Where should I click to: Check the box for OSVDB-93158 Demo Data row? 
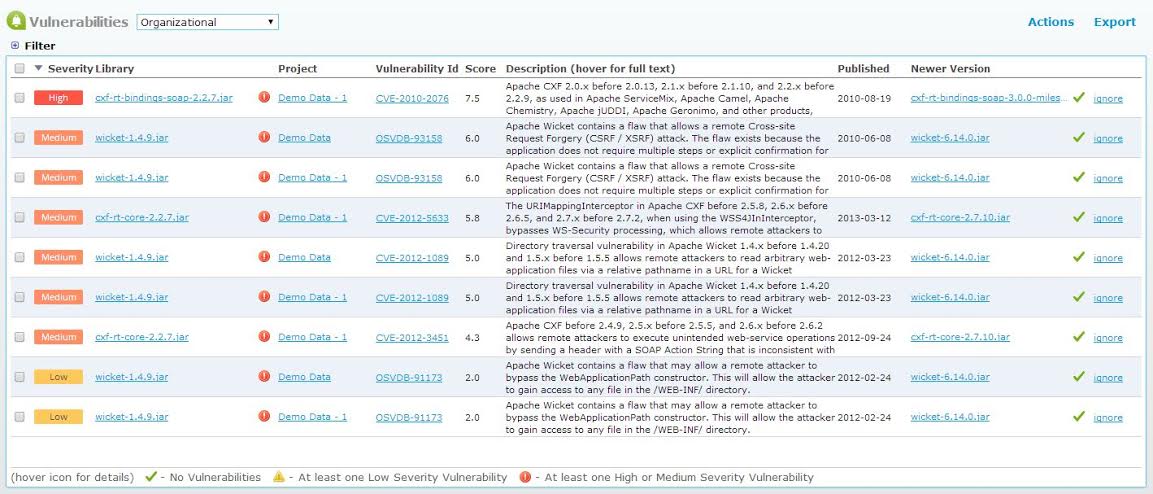pyautogui.click(x=19, y=137)
